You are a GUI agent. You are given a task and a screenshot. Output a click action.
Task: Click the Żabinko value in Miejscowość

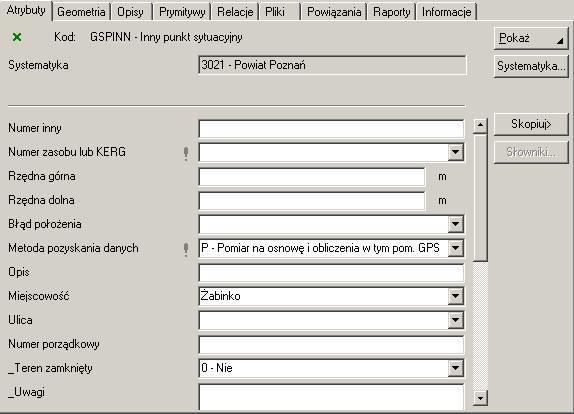pyautogui.click(x=220, y=296)
